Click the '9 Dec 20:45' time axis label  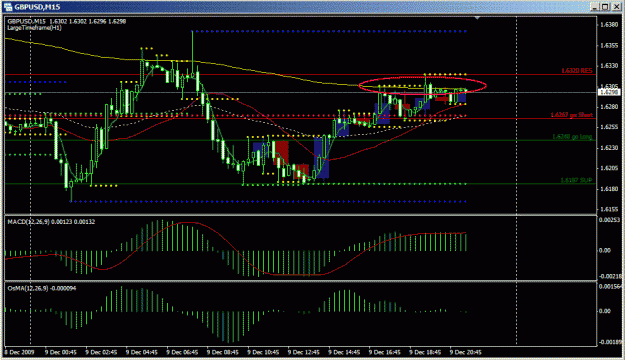(466, 352)
